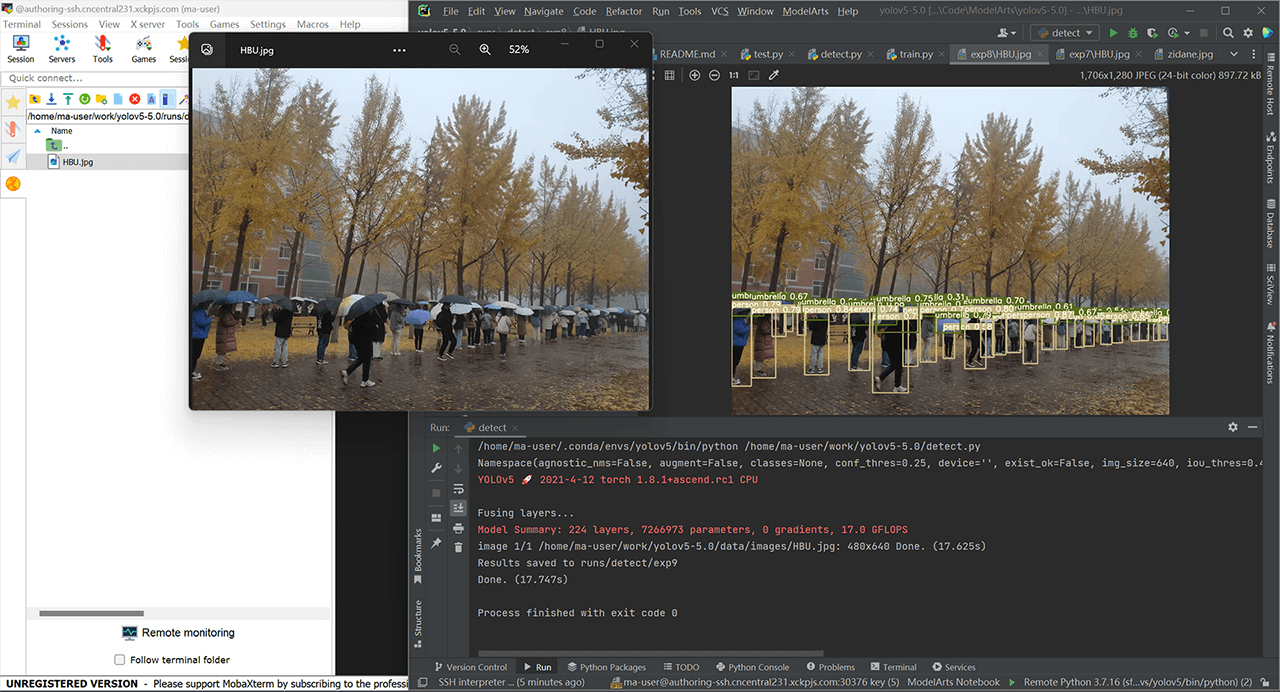Toggle scroll to end in Run console
The height and width of the screenshot is (692, 1280).
(x=458, y=508)
